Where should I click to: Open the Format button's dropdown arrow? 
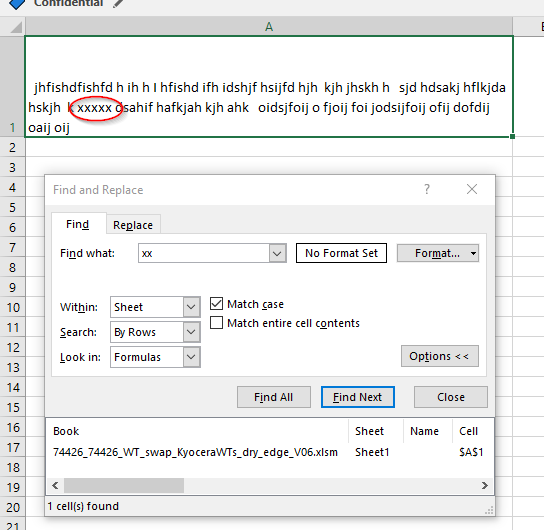473,253
